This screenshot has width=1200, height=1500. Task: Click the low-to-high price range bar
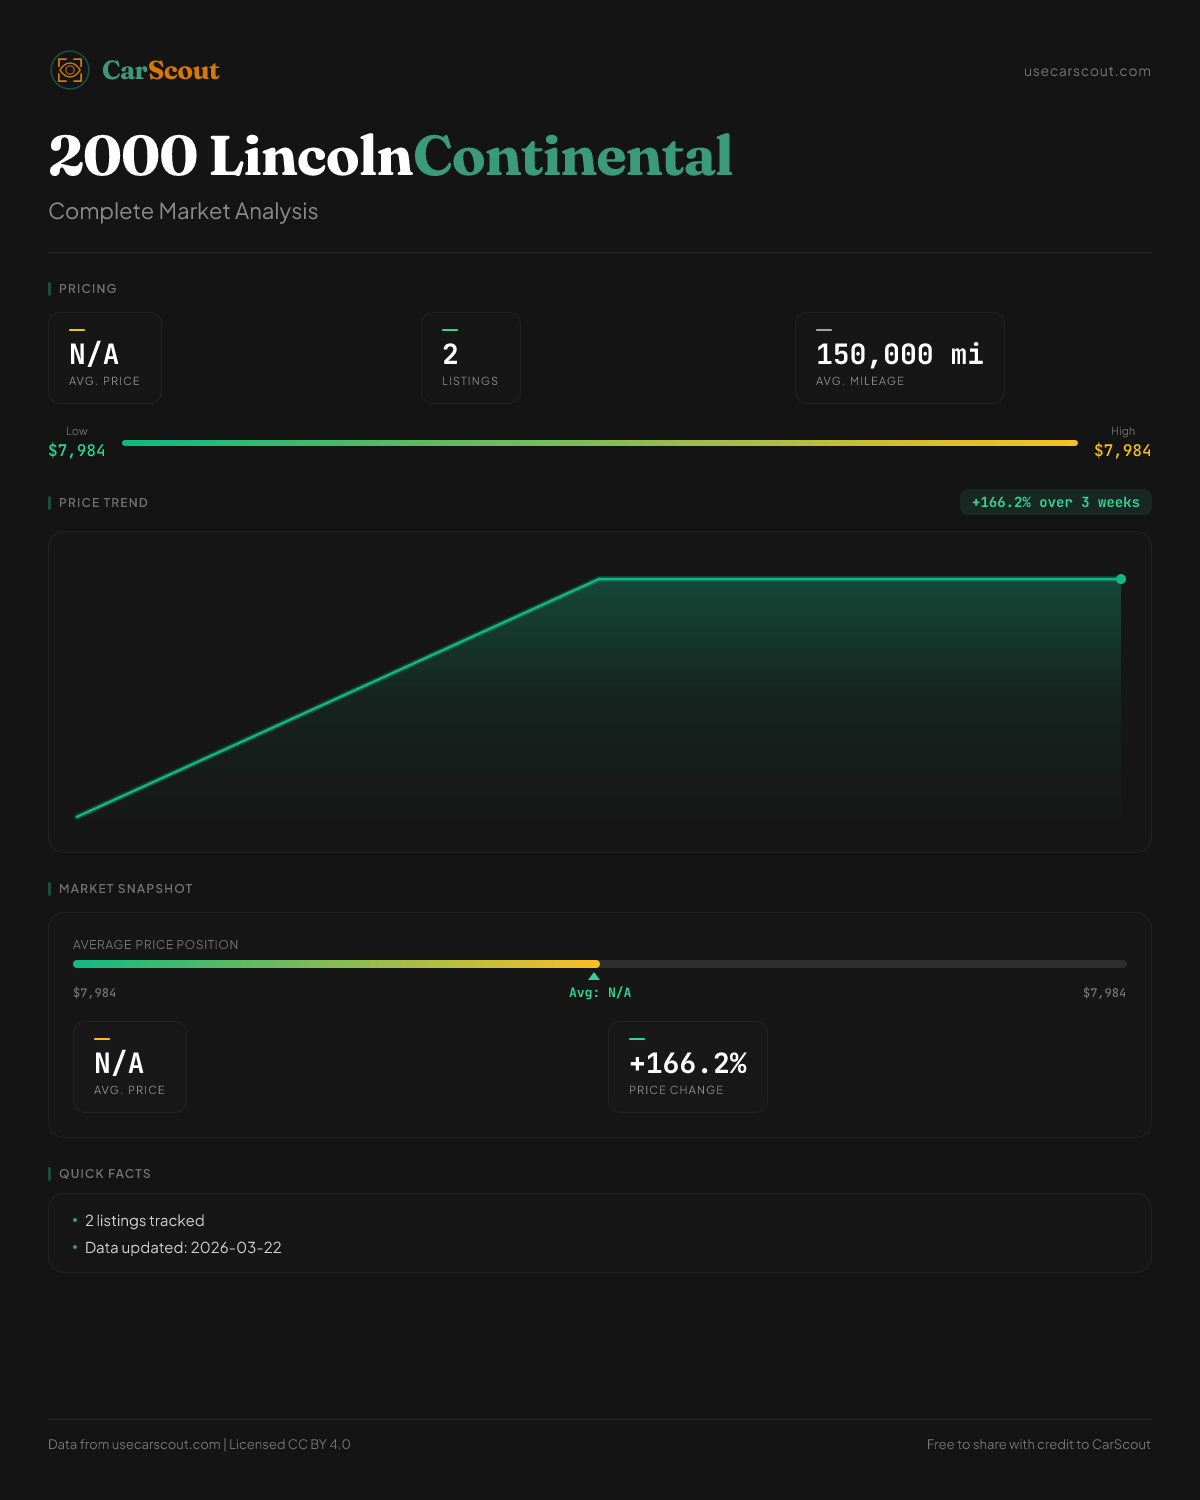[x=600, y=443]
